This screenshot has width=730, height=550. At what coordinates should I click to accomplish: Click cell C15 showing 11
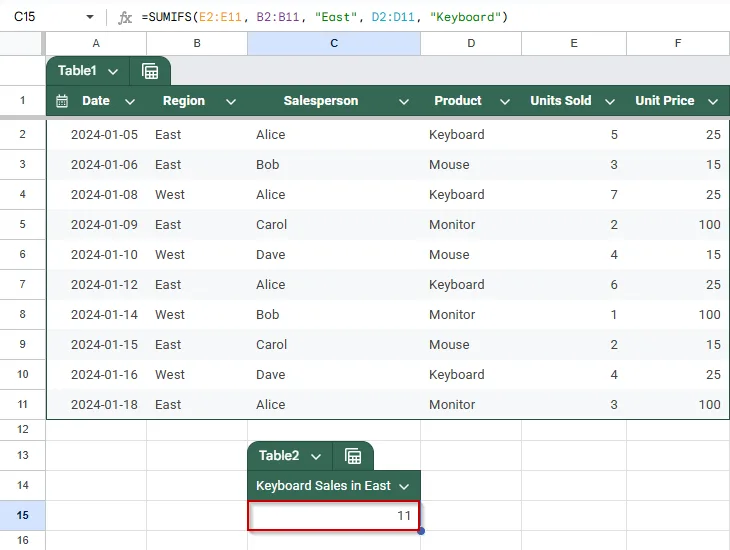[x=334, y=516]
